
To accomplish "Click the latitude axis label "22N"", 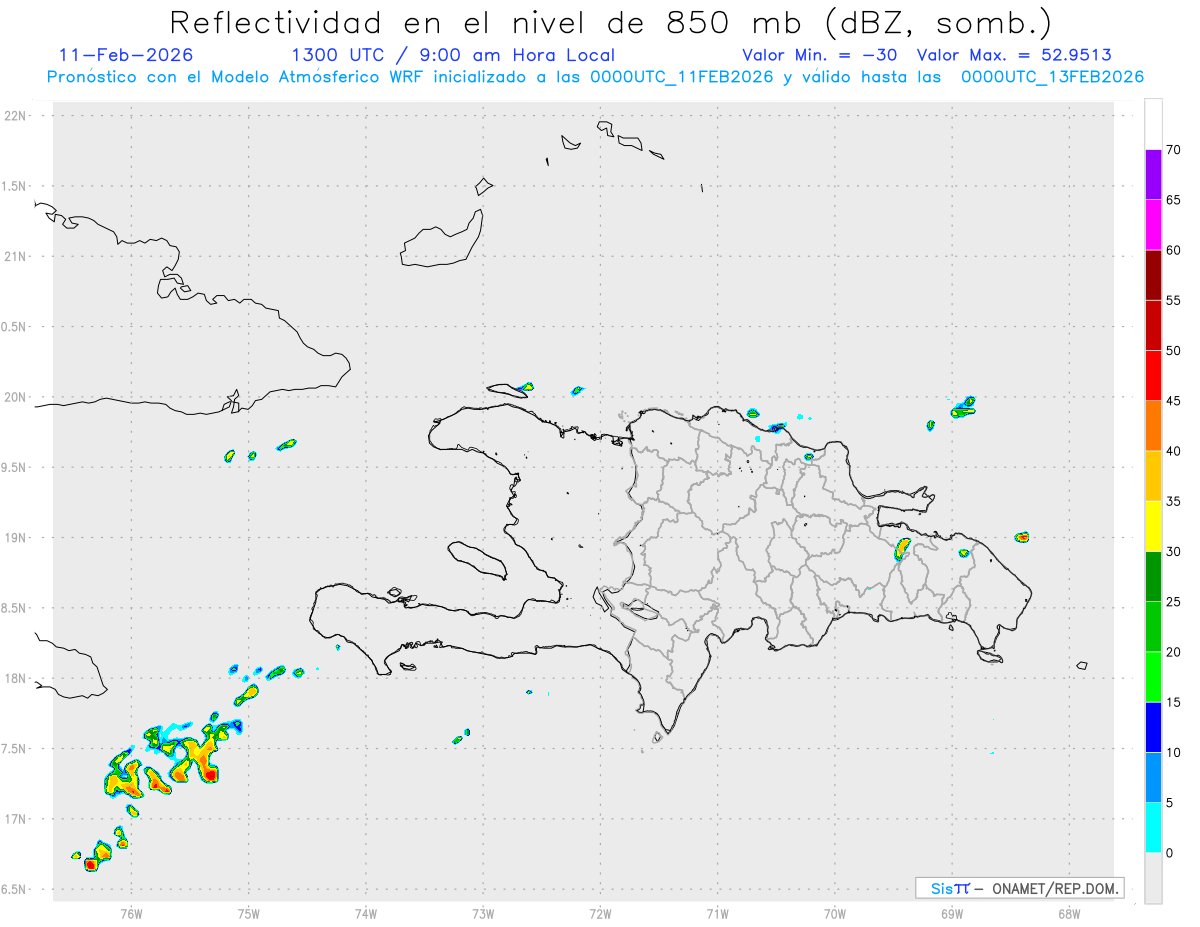I will [16, 116].
